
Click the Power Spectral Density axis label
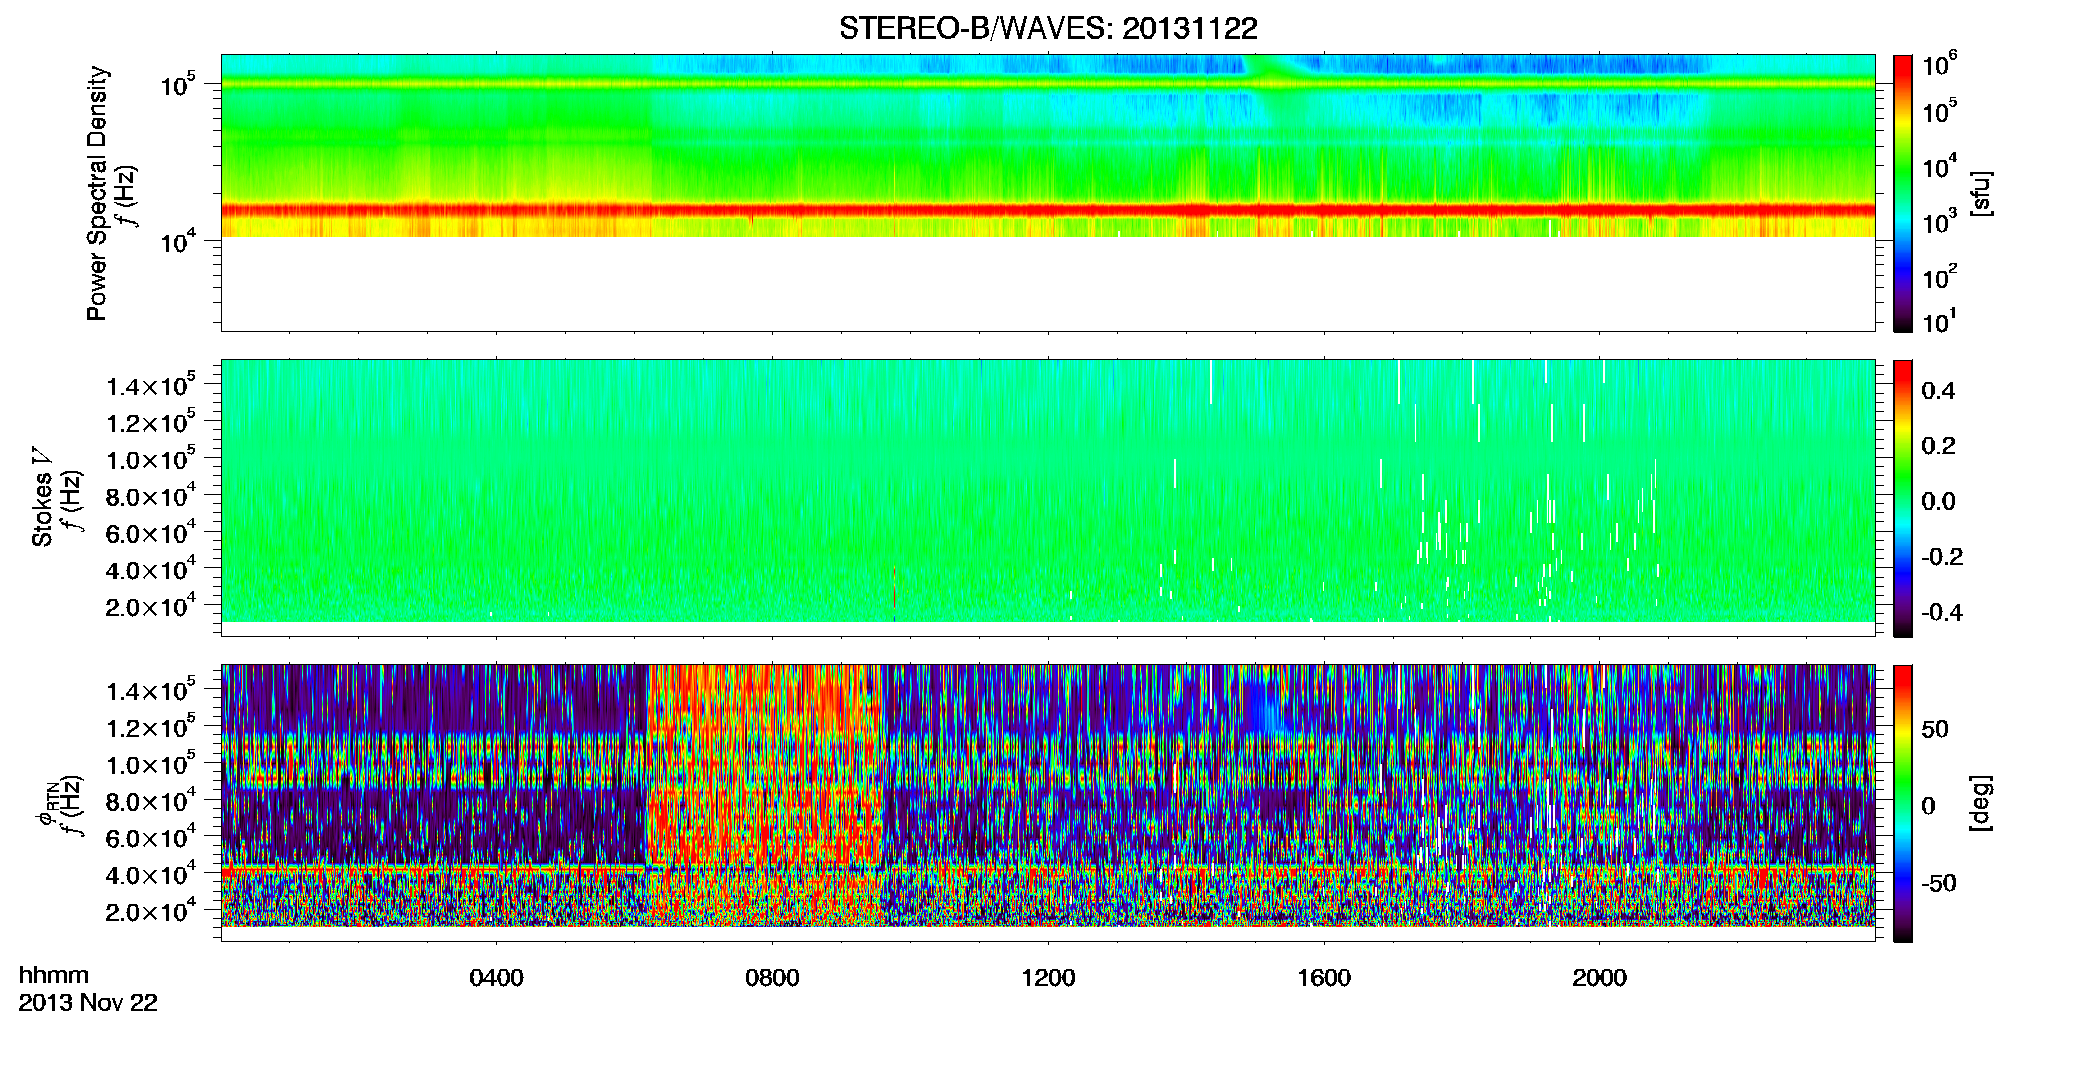point(97,193)
